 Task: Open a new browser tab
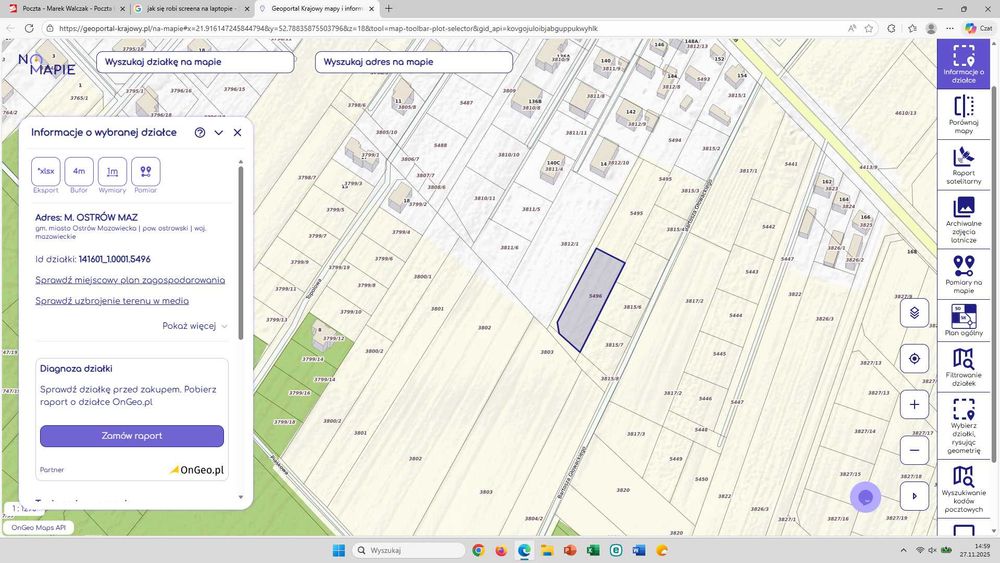388,9
